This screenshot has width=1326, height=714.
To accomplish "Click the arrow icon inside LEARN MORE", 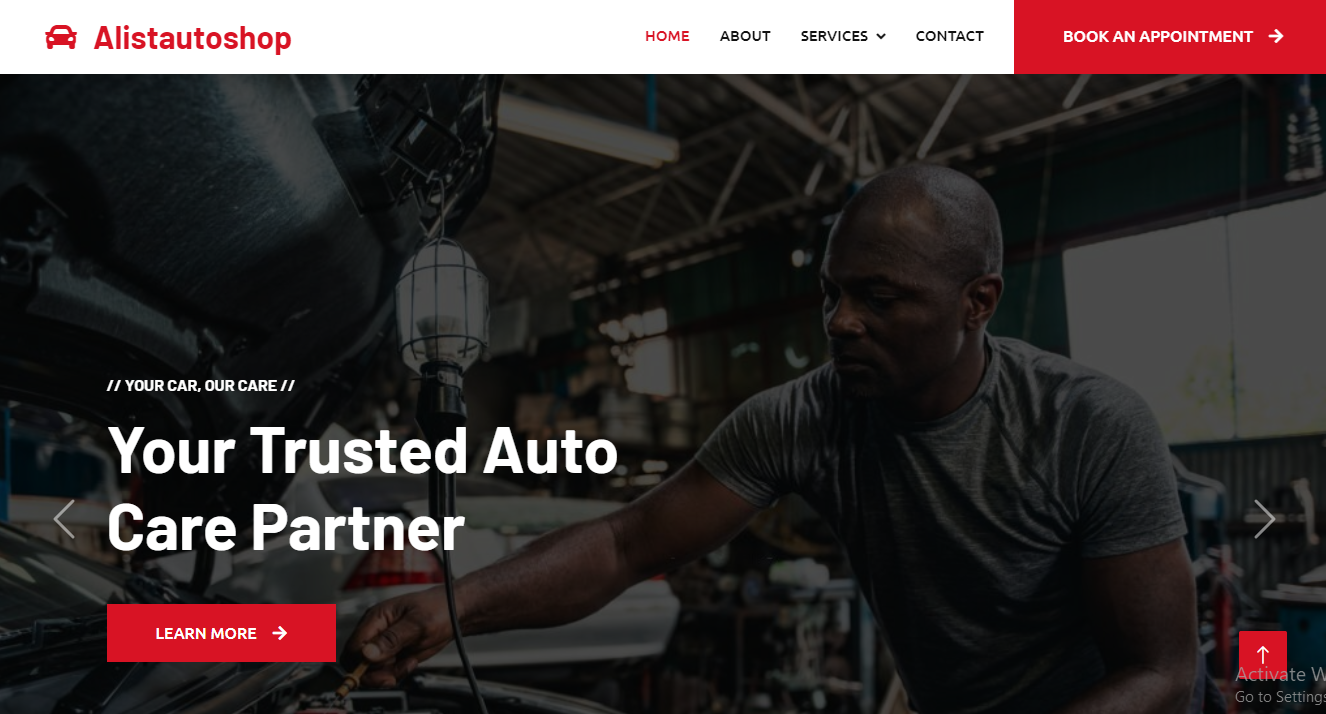I will pos(280,633).
